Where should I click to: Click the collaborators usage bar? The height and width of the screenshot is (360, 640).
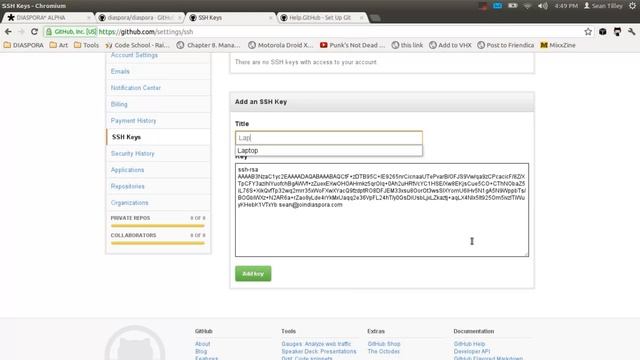click(x=158, y=243)
